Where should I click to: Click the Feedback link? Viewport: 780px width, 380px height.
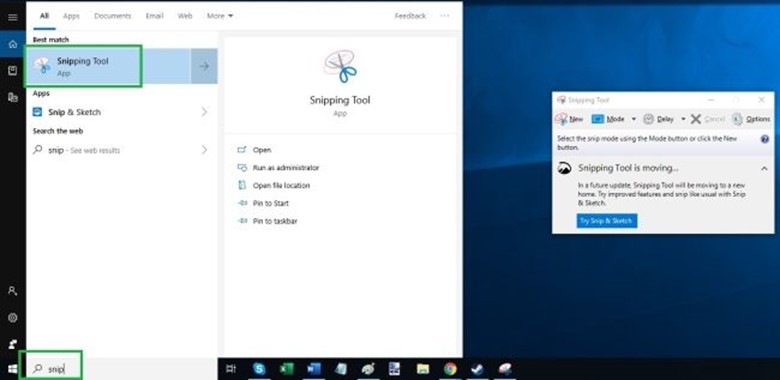tap(410, 16)
